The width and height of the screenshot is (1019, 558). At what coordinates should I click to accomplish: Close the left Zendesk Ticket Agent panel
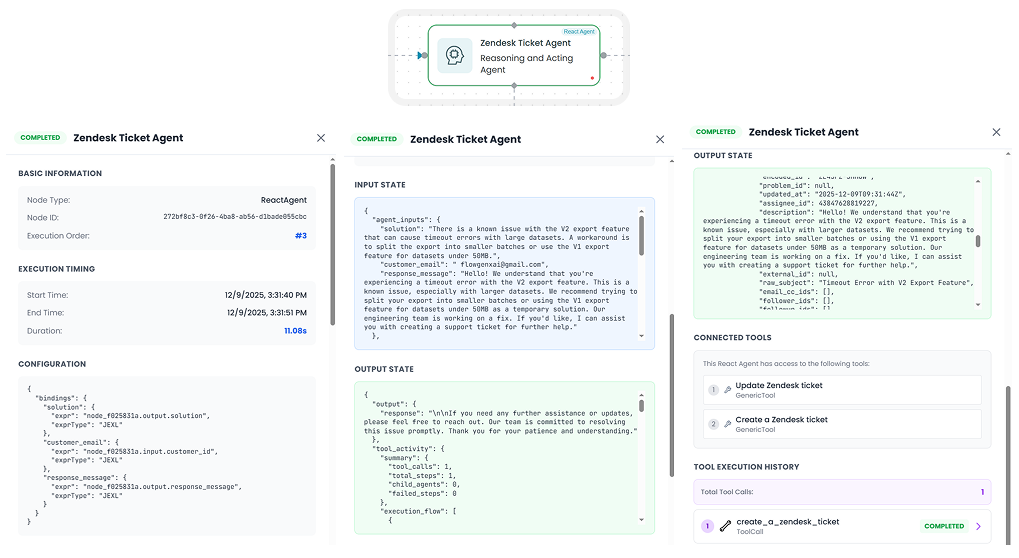321,138
